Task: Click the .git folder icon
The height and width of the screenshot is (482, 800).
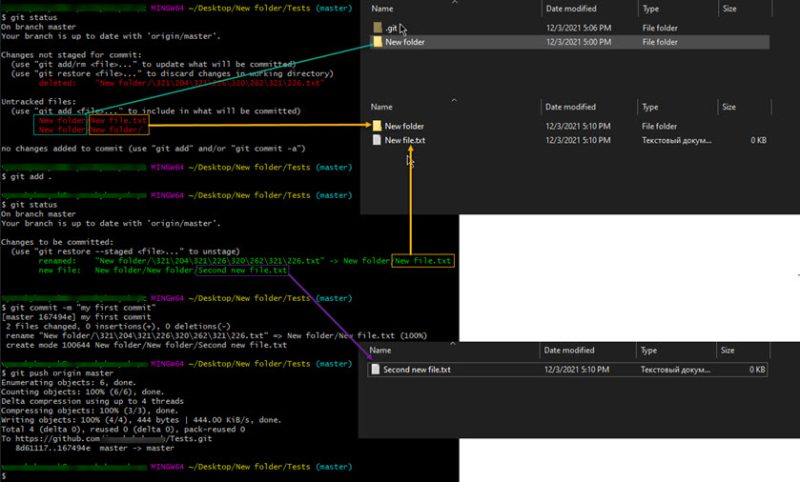Action: click(377, 27)
